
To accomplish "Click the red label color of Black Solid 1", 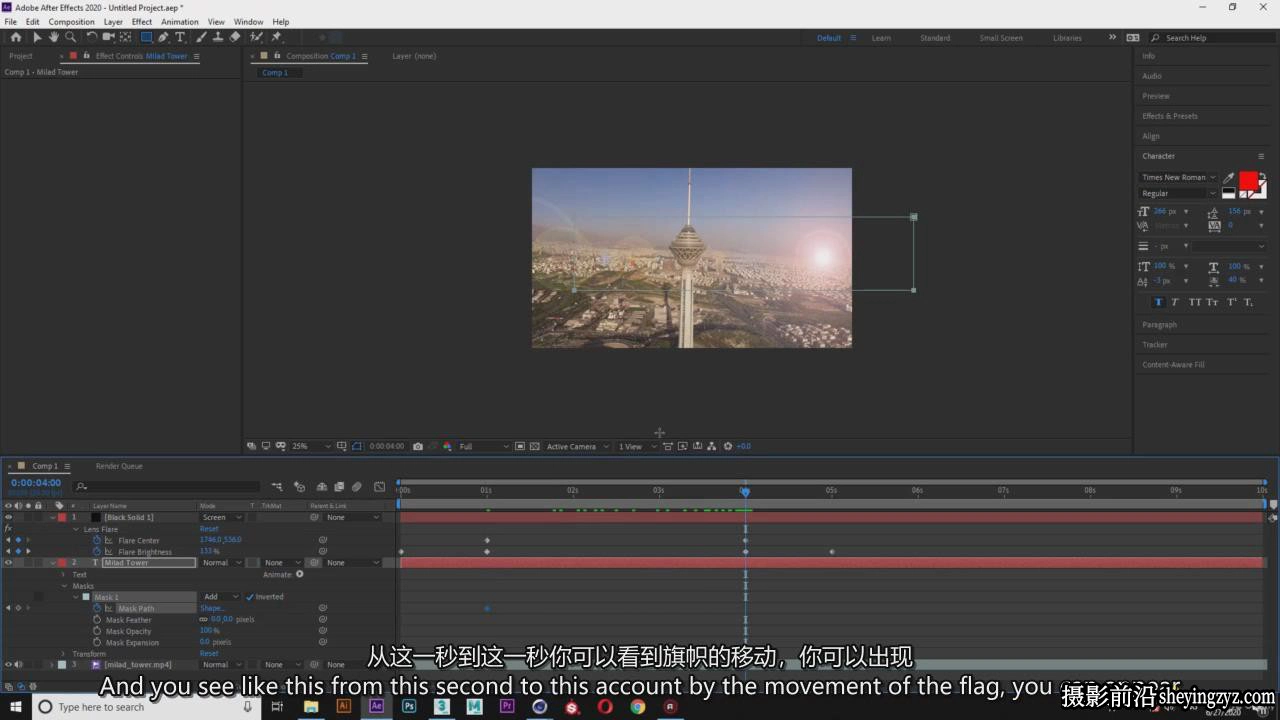I will (x=62, y=517).
